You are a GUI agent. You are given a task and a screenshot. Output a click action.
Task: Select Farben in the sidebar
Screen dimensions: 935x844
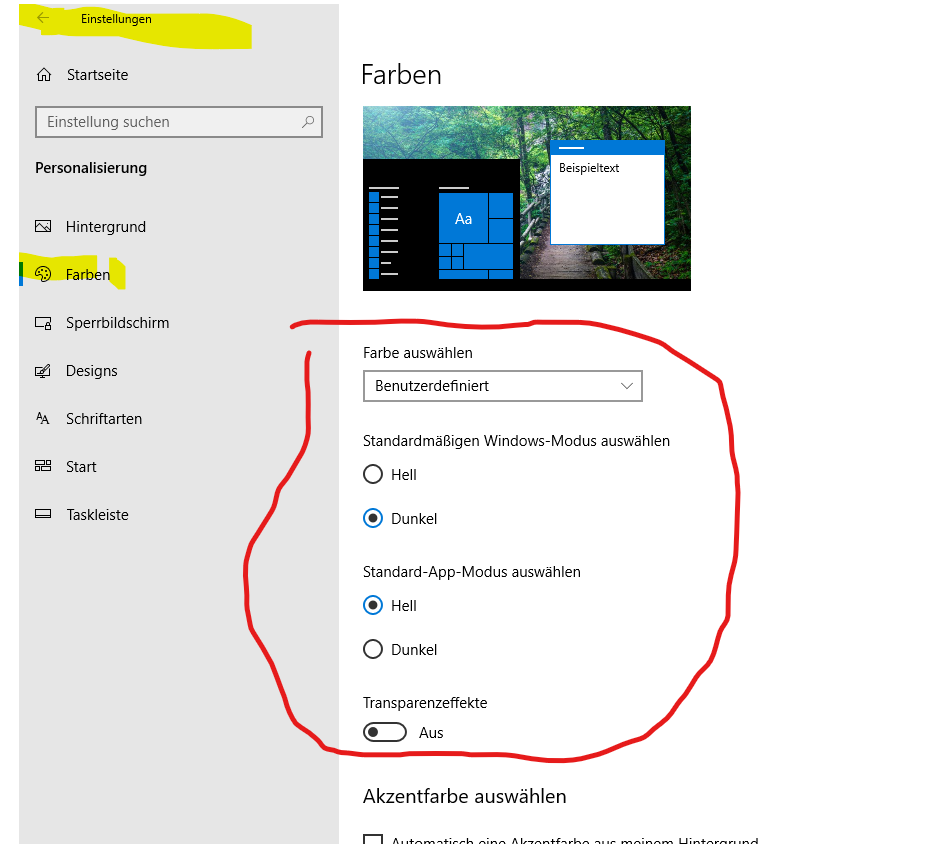pos(88,274)
